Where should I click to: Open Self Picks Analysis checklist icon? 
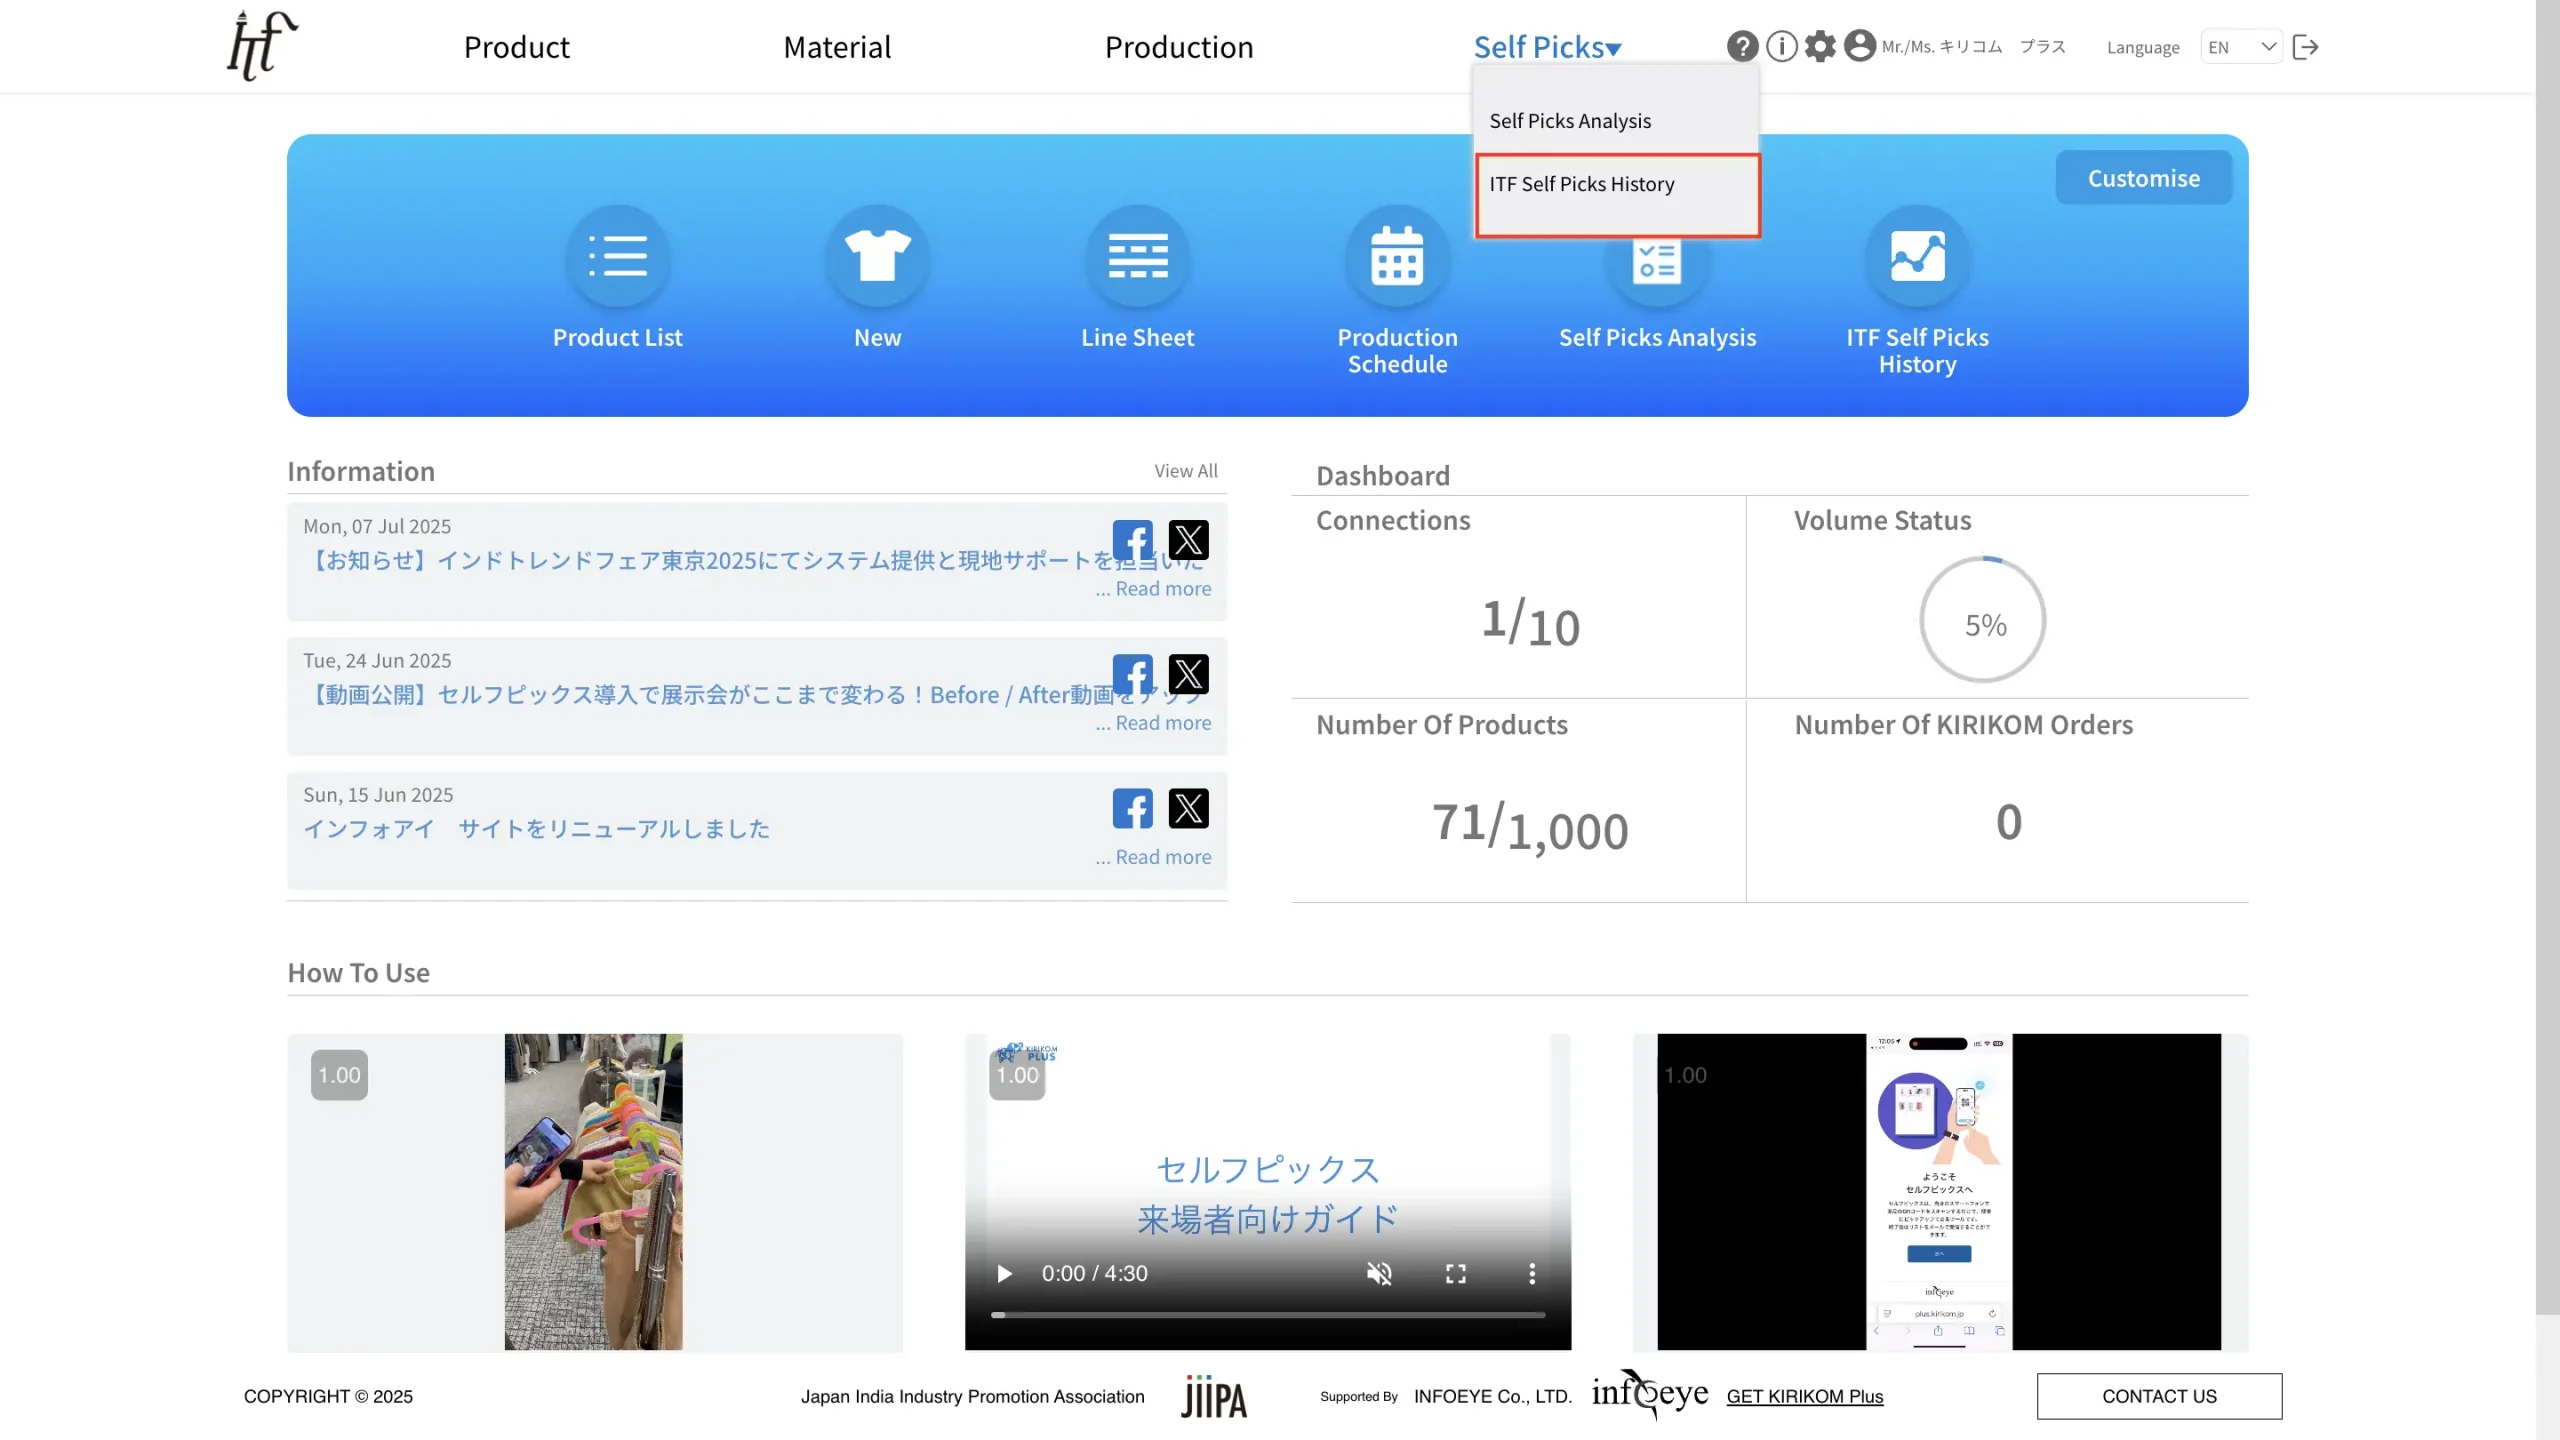[1657, 265]
